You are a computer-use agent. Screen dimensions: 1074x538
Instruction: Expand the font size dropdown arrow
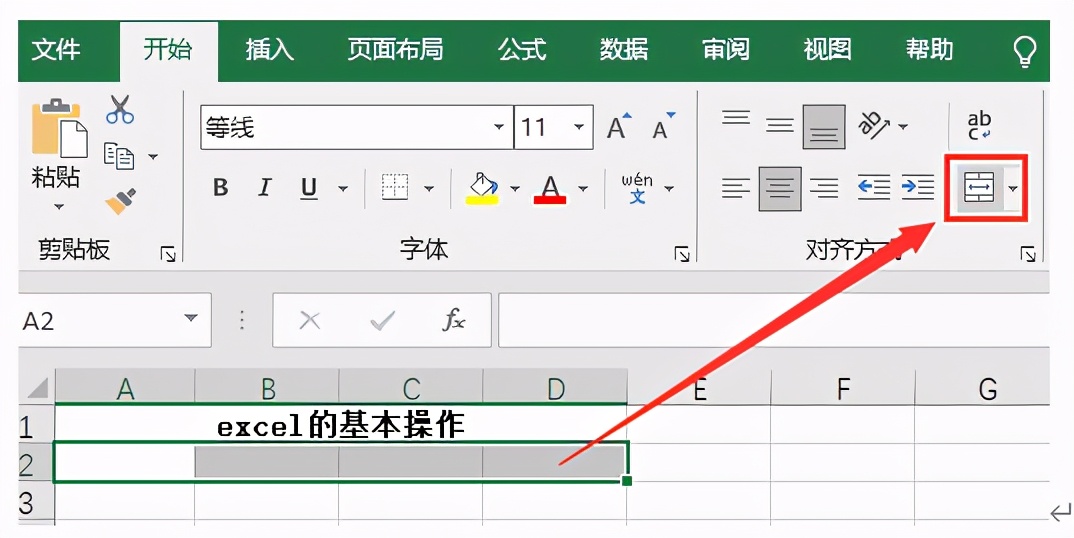[x=579, y=127]
